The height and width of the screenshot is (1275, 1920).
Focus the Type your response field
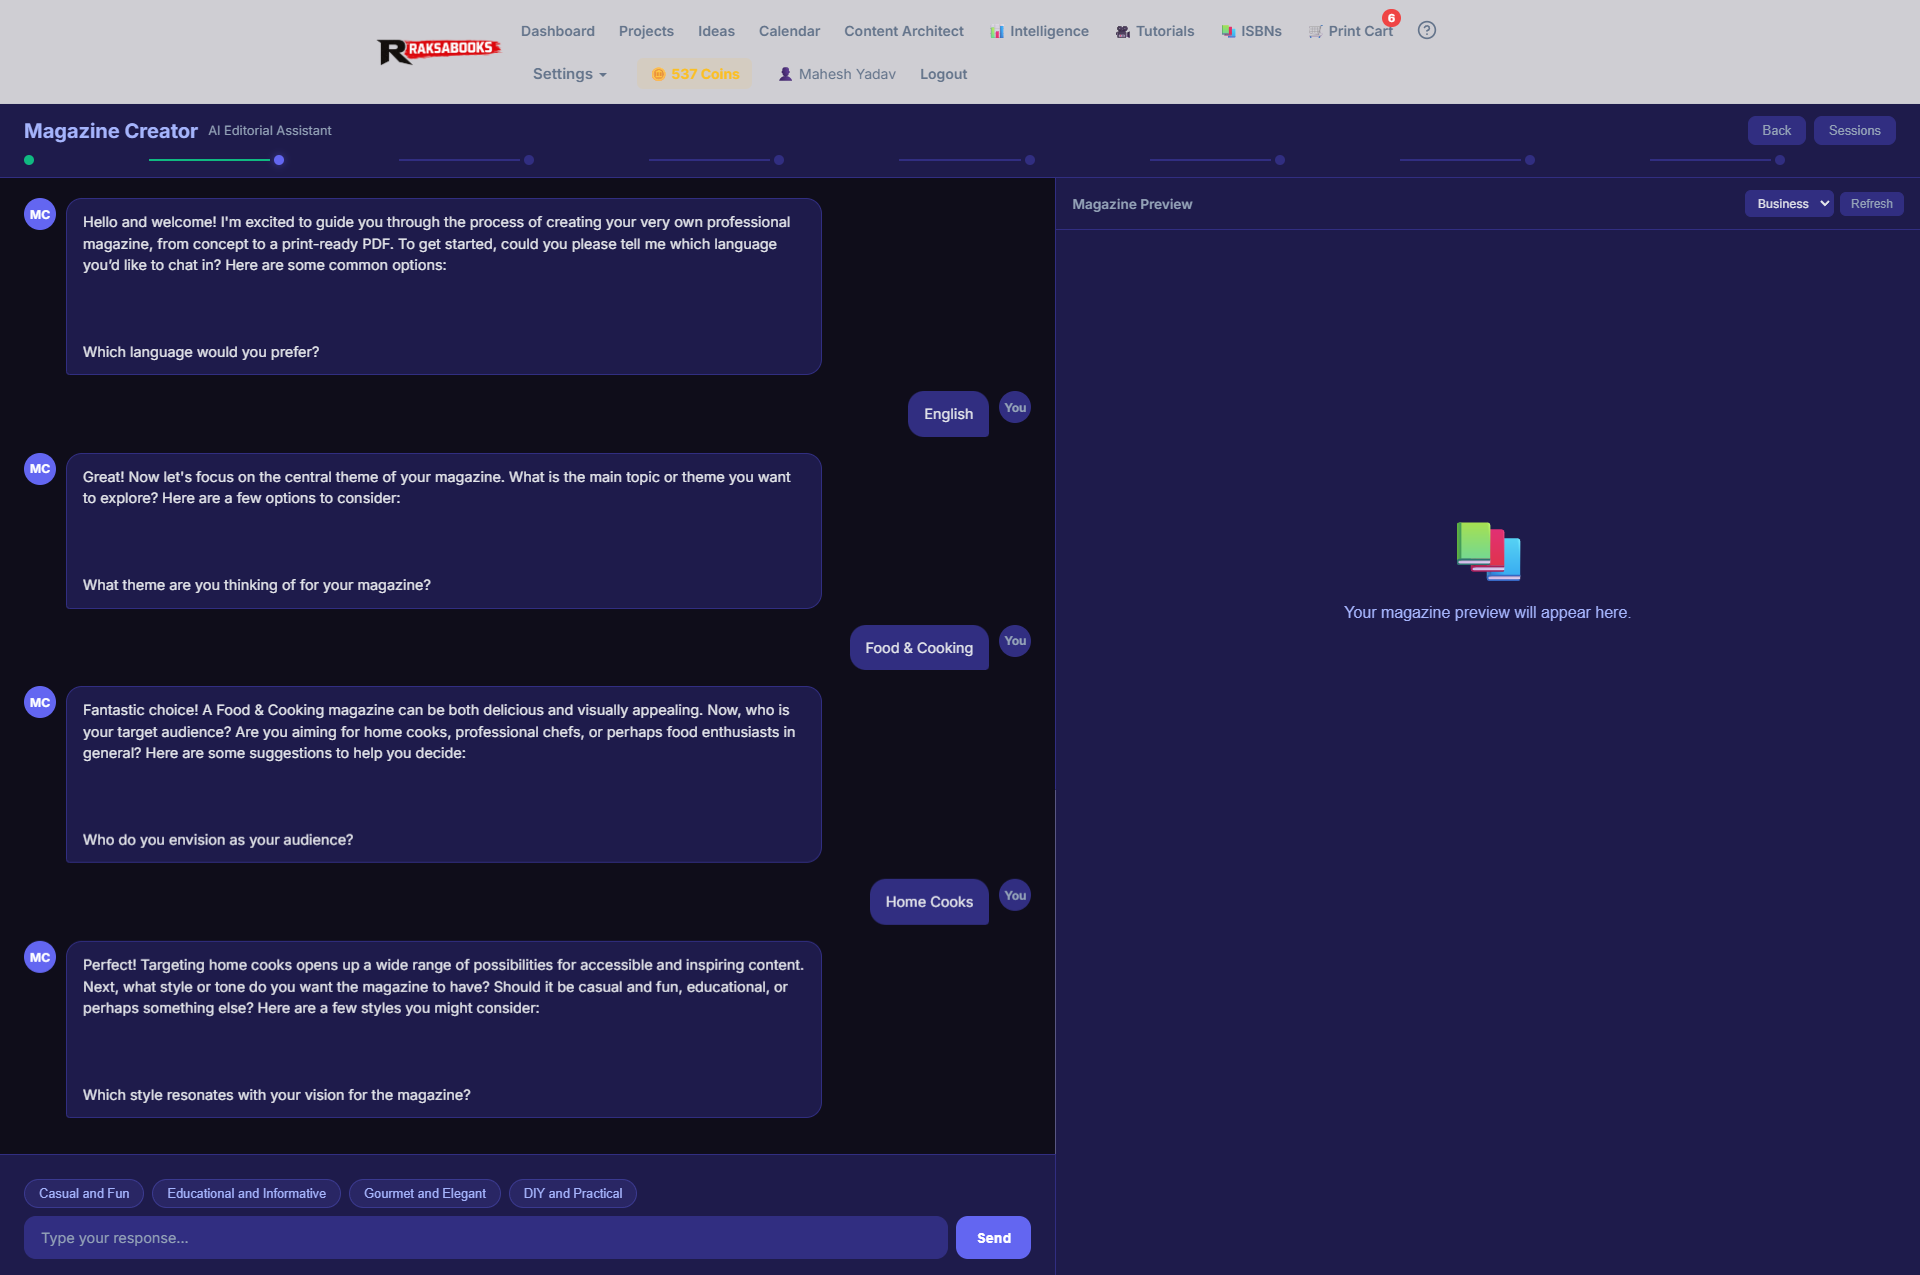(x=485, y=1238)
